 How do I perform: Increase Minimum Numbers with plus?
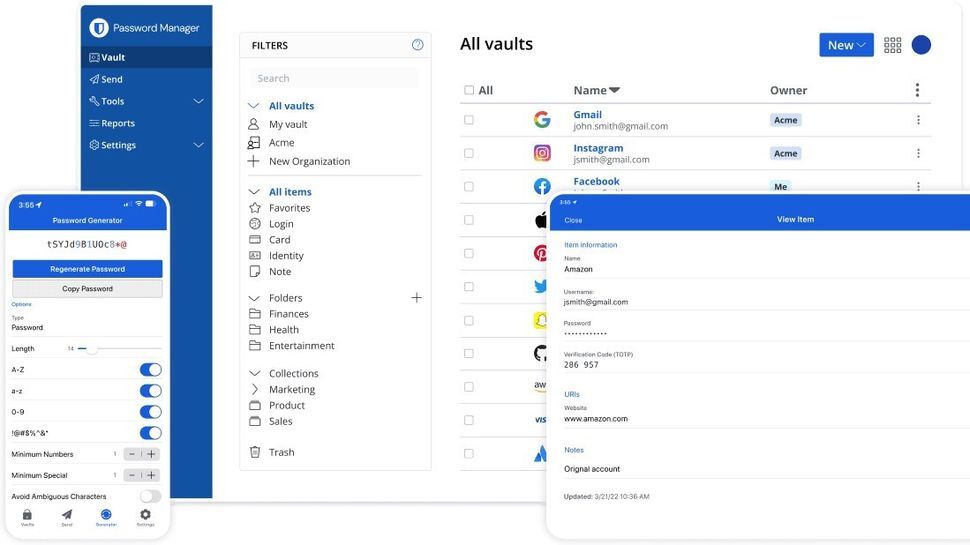point(151,454)
